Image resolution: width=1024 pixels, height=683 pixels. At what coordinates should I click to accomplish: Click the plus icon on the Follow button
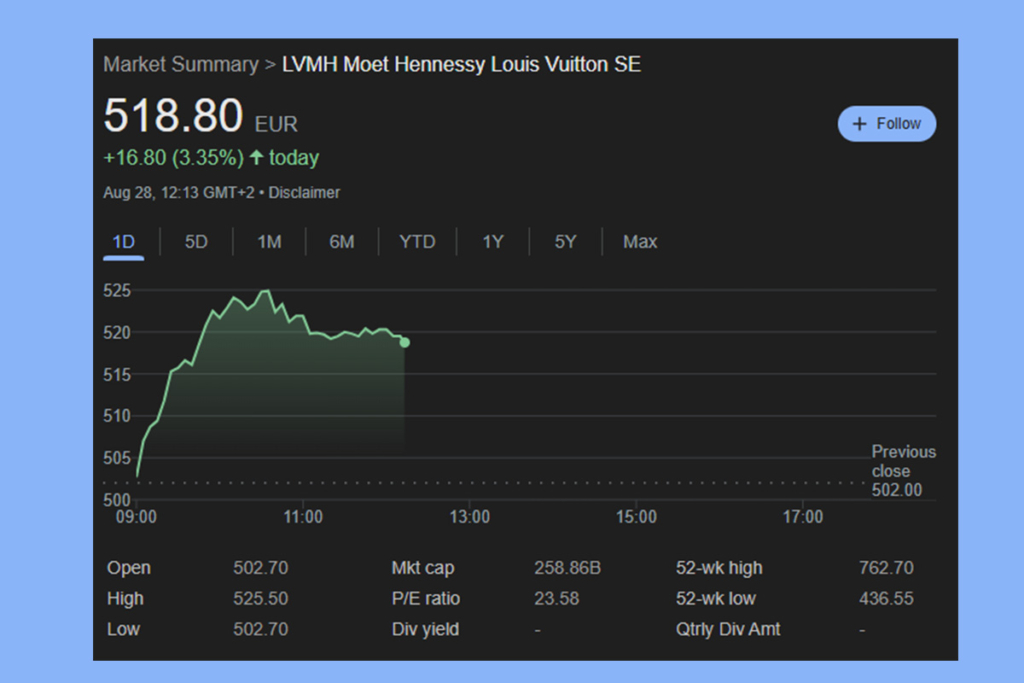[860, 123]
